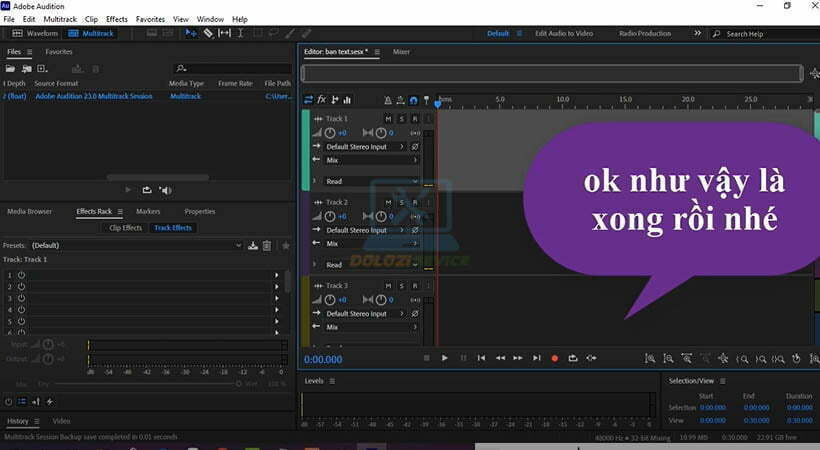Screen dimensions: 820x450
Task: Delete preset with the trash icon
Action: (267, 245)
